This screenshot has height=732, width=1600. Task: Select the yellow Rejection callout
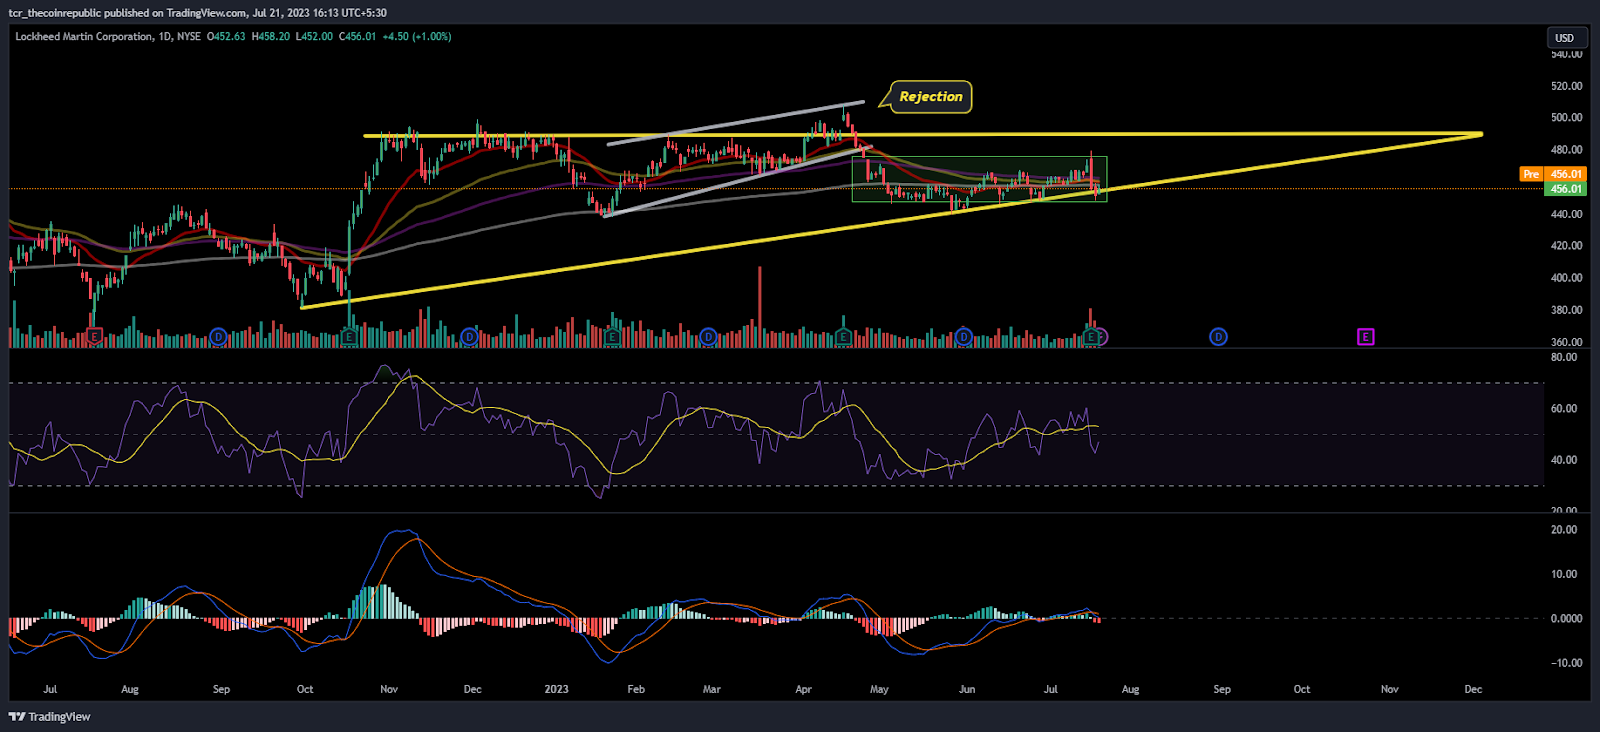(930, 96)
